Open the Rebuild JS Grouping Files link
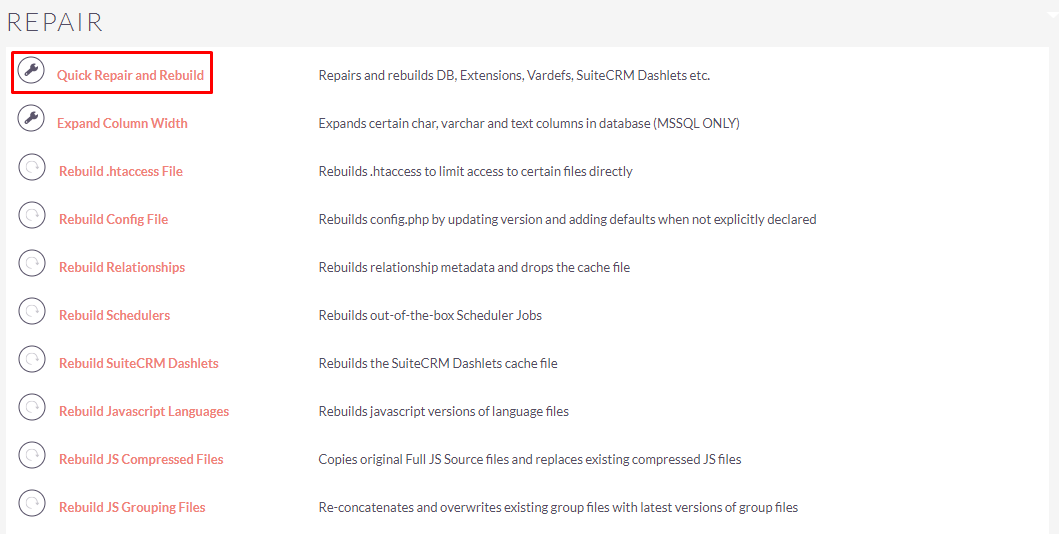This screenshot has height=534, width=1059. point(132,506)
